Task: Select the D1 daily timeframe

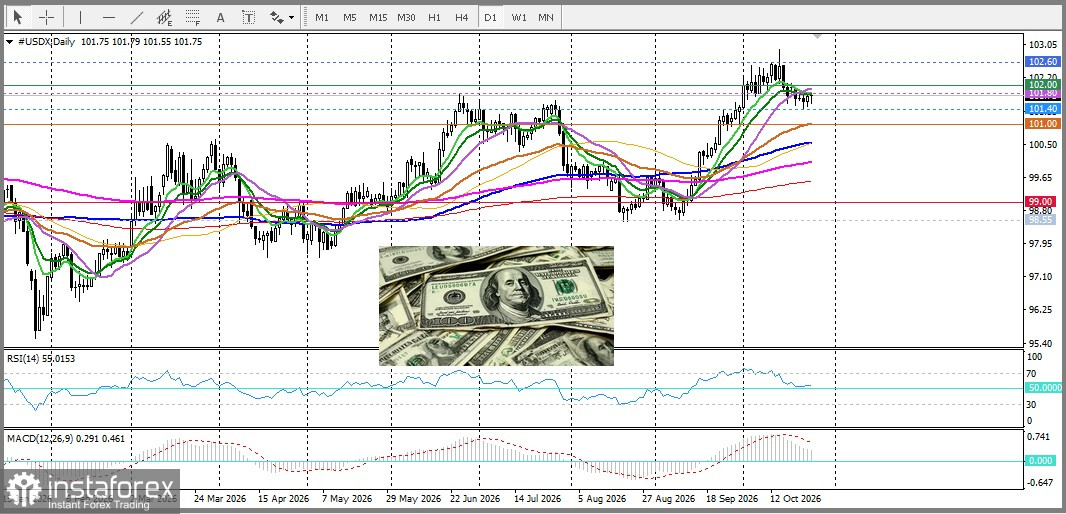Action: pyautogui.click(x=490, y=18)
